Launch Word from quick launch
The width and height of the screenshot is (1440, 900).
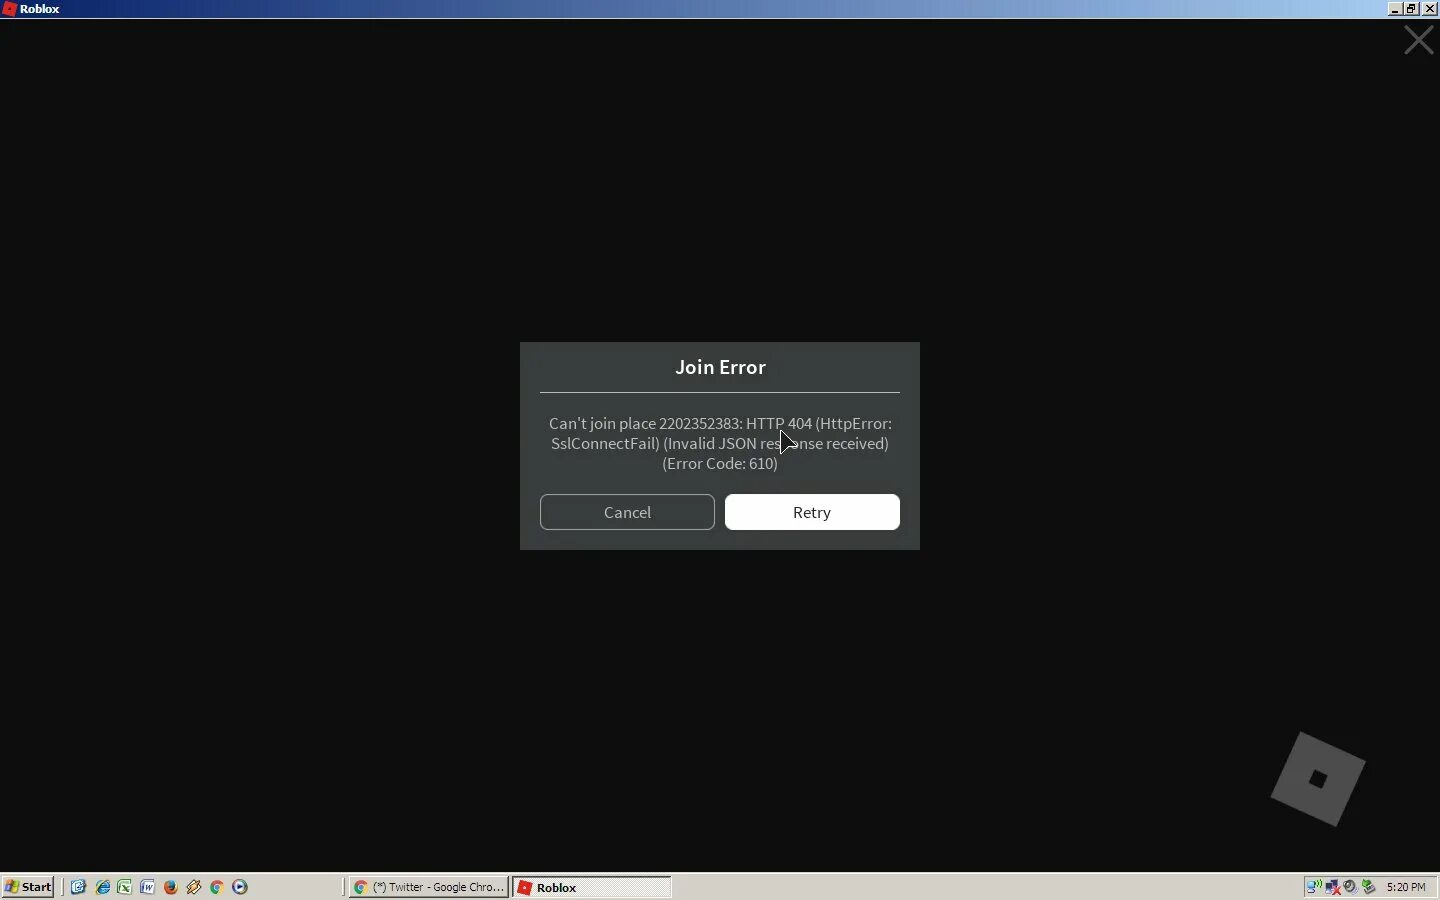[x=148, y=887]
